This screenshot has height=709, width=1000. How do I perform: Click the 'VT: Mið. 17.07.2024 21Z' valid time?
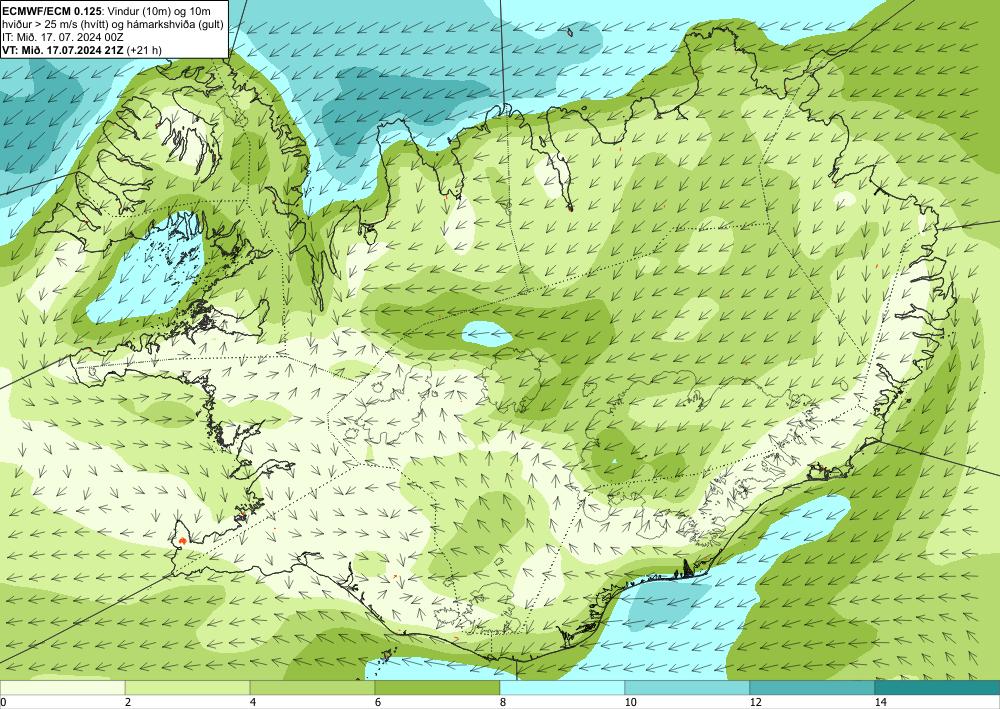click(x=63, y=49)
